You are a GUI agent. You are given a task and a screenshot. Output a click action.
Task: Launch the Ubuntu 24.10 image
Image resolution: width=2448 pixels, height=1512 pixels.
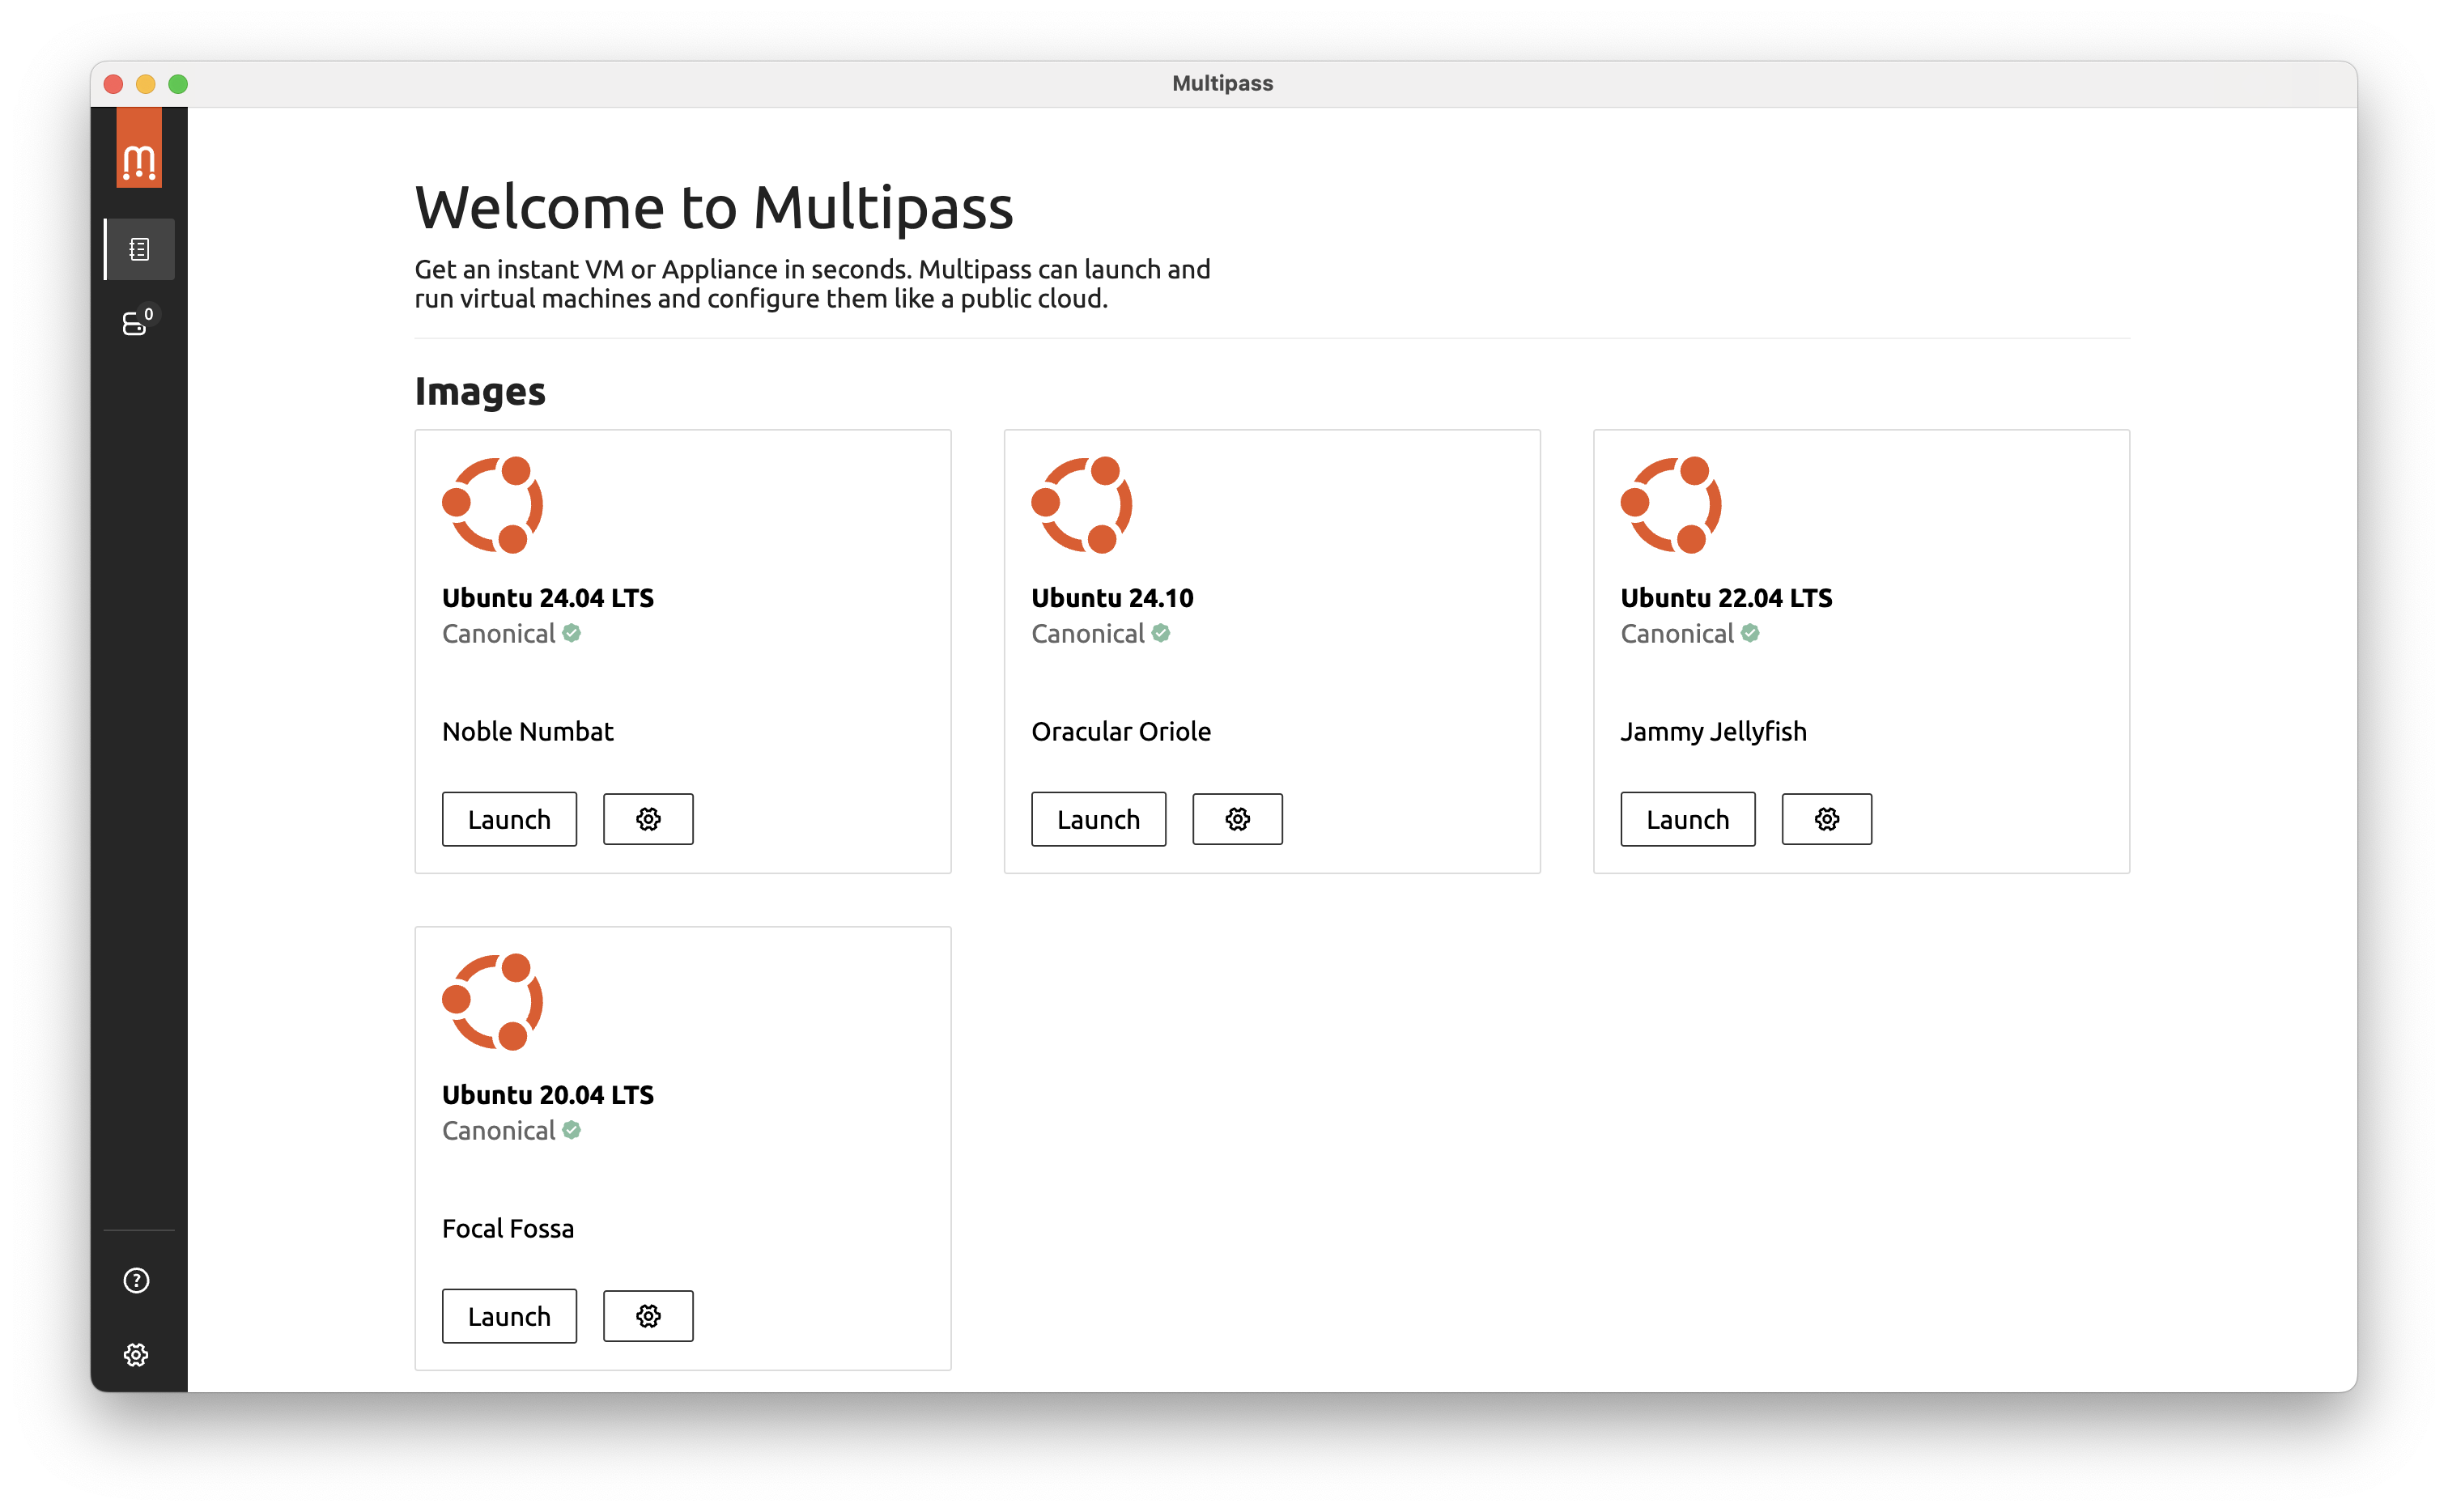click(x=1098, y=819)
